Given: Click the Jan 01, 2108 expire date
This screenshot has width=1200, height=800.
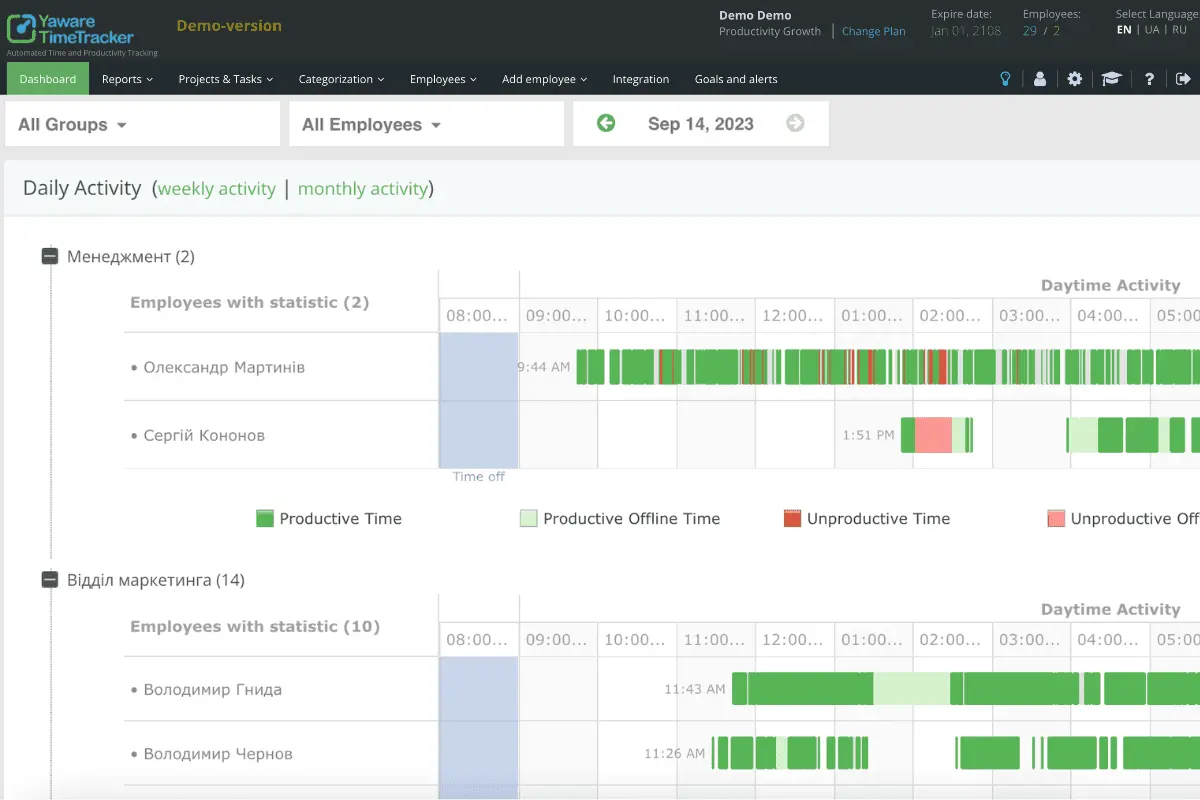Looking at the screenshot, I should [967, 31].
